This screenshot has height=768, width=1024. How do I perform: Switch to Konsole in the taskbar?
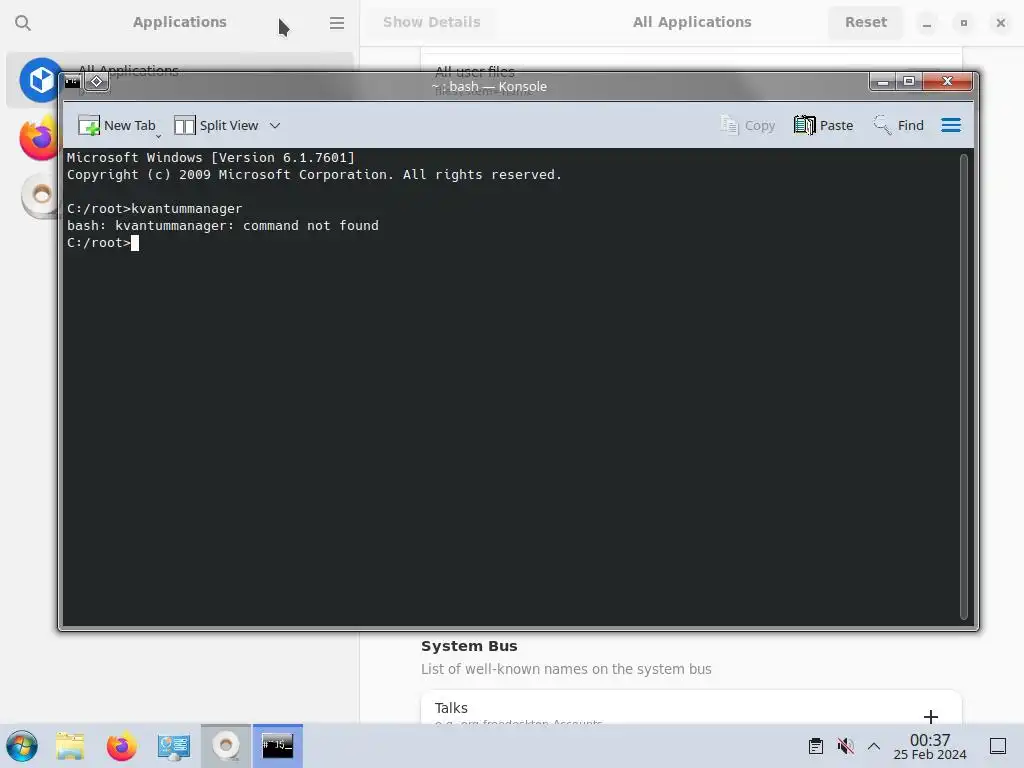278,746
